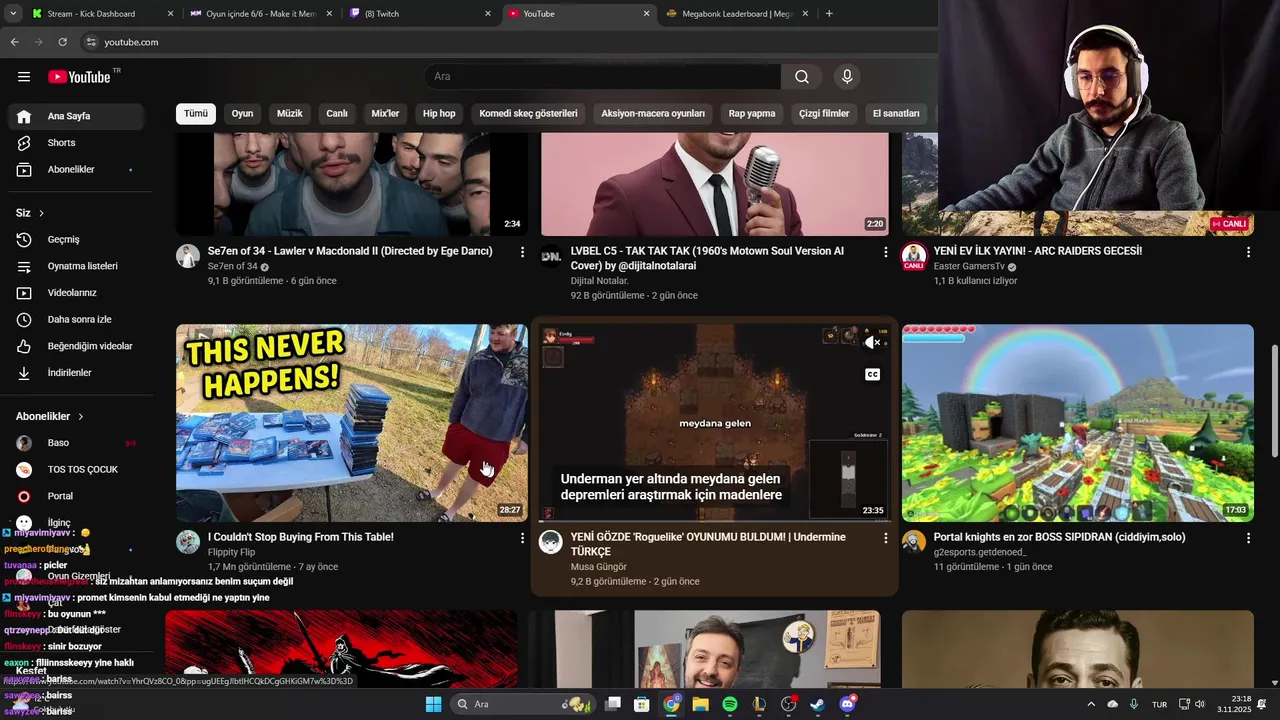Image resolution: width=1280 pixels, height=720 pixels.
Task: Open options for ARC RAIDERS live stream
Action: tap(1248, 252)
